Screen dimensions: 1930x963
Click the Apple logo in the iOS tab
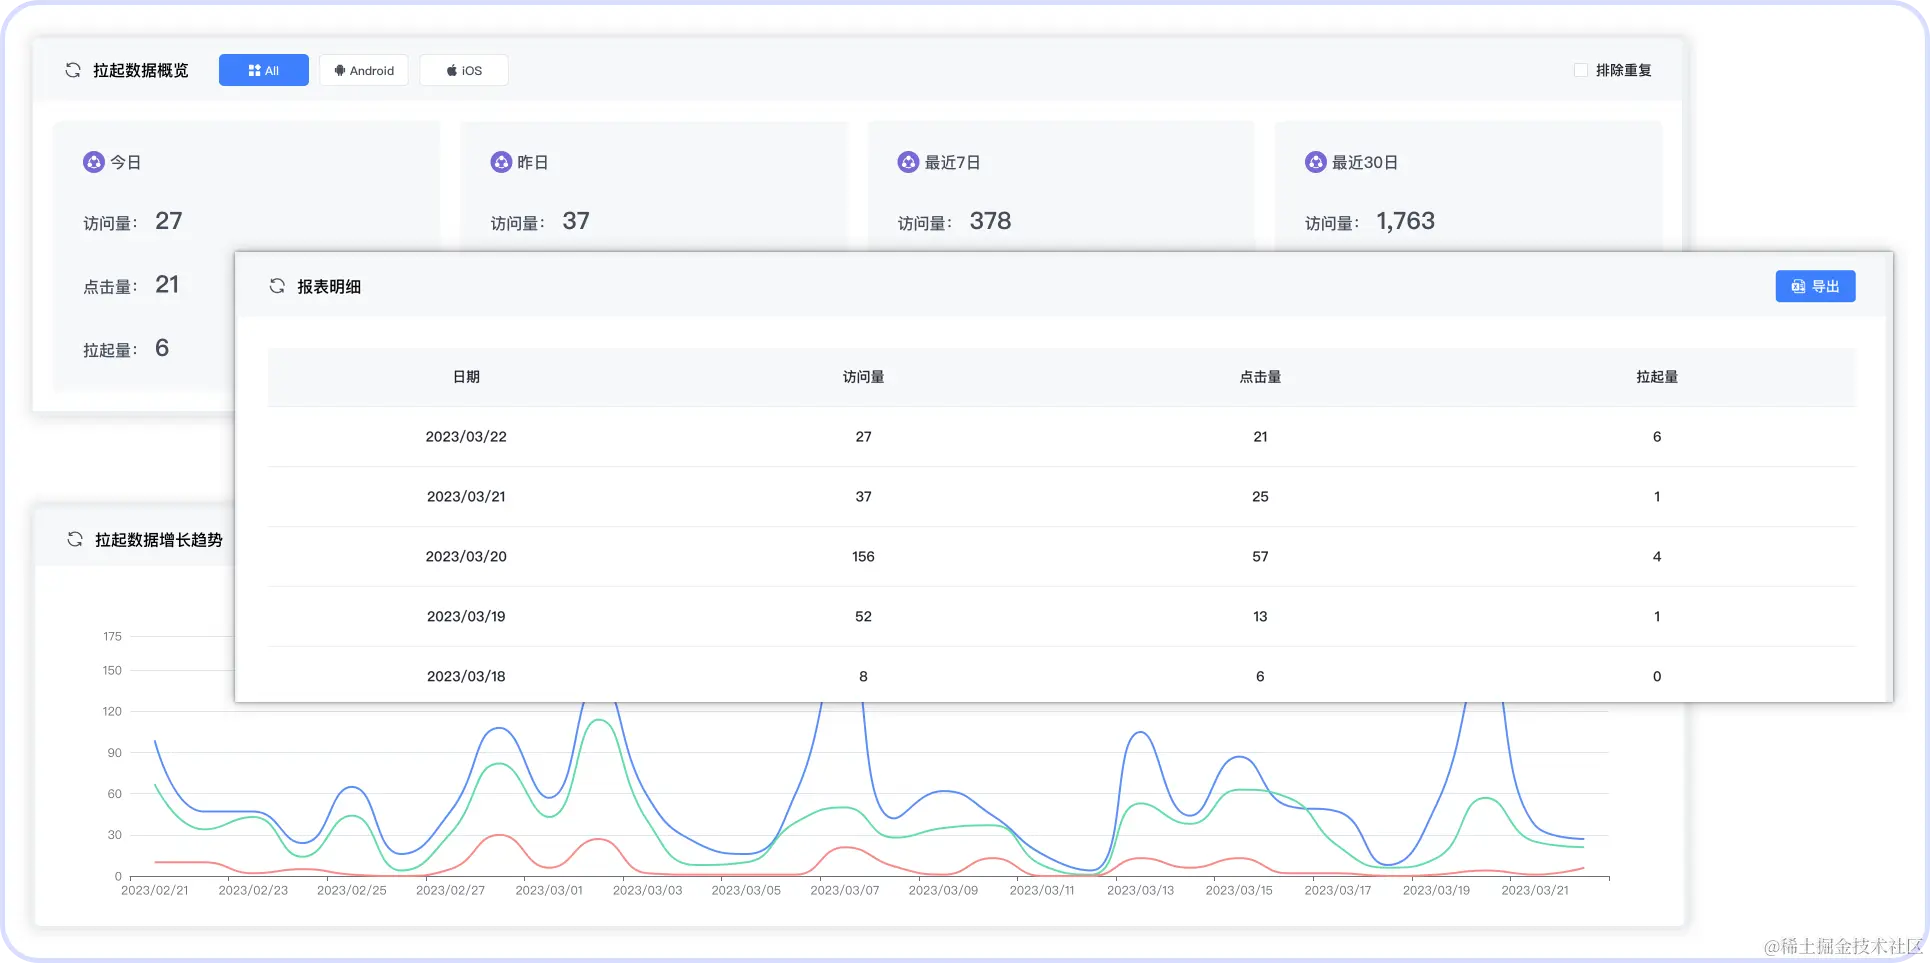coord(450,70)
